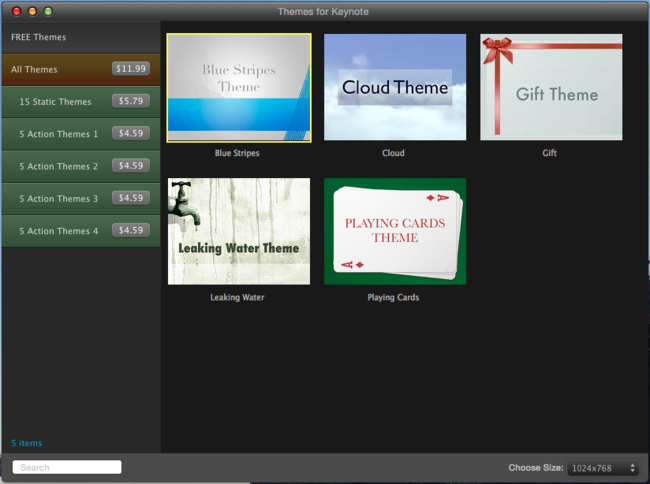
Task: Click $4.59 button for Action Themes 3
Action: (x=131, y=198)
